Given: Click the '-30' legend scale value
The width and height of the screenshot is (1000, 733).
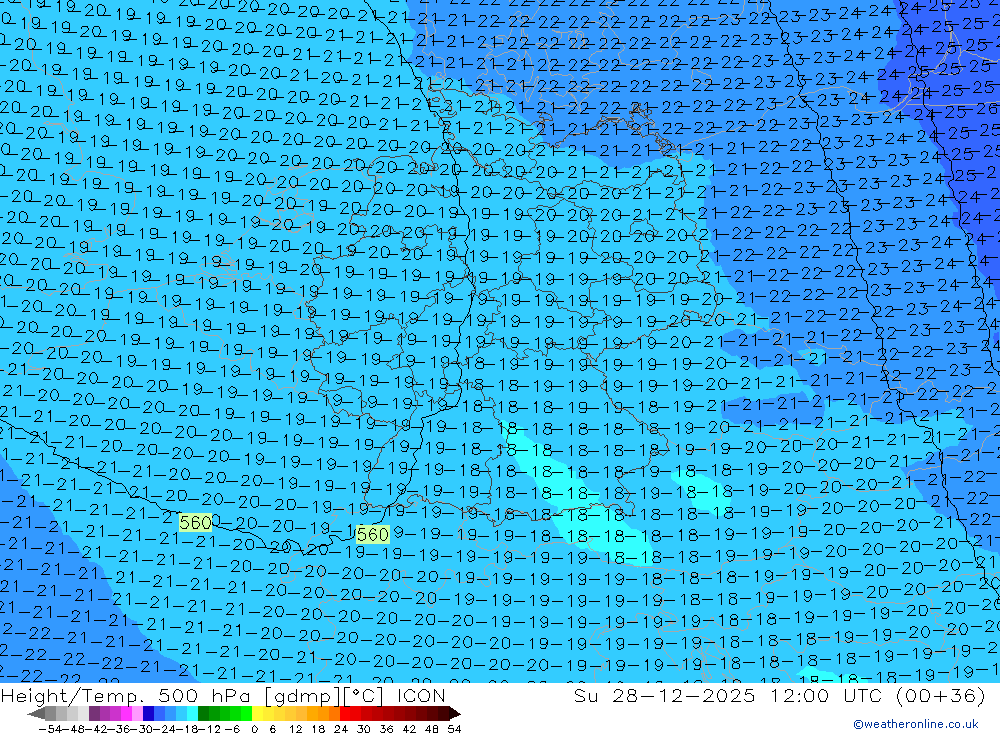Looking at the screenshot, I should [142, 729].
